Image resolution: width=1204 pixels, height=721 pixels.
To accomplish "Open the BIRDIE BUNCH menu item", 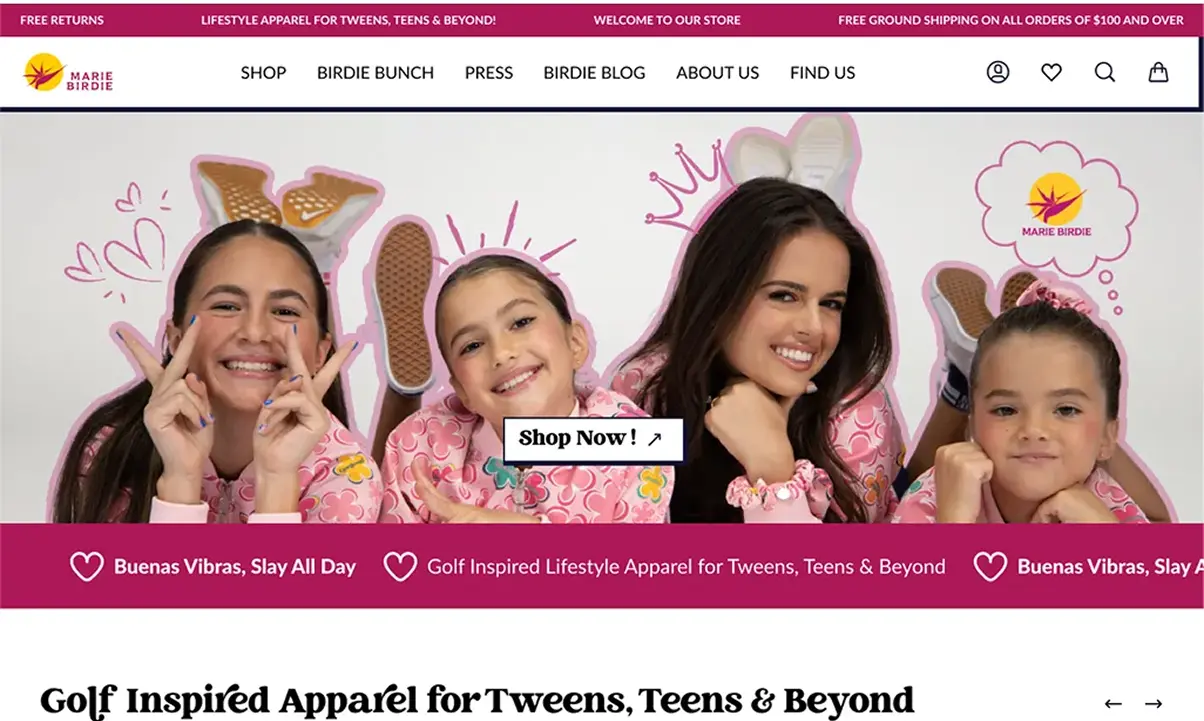I will (x=375, y=72).
